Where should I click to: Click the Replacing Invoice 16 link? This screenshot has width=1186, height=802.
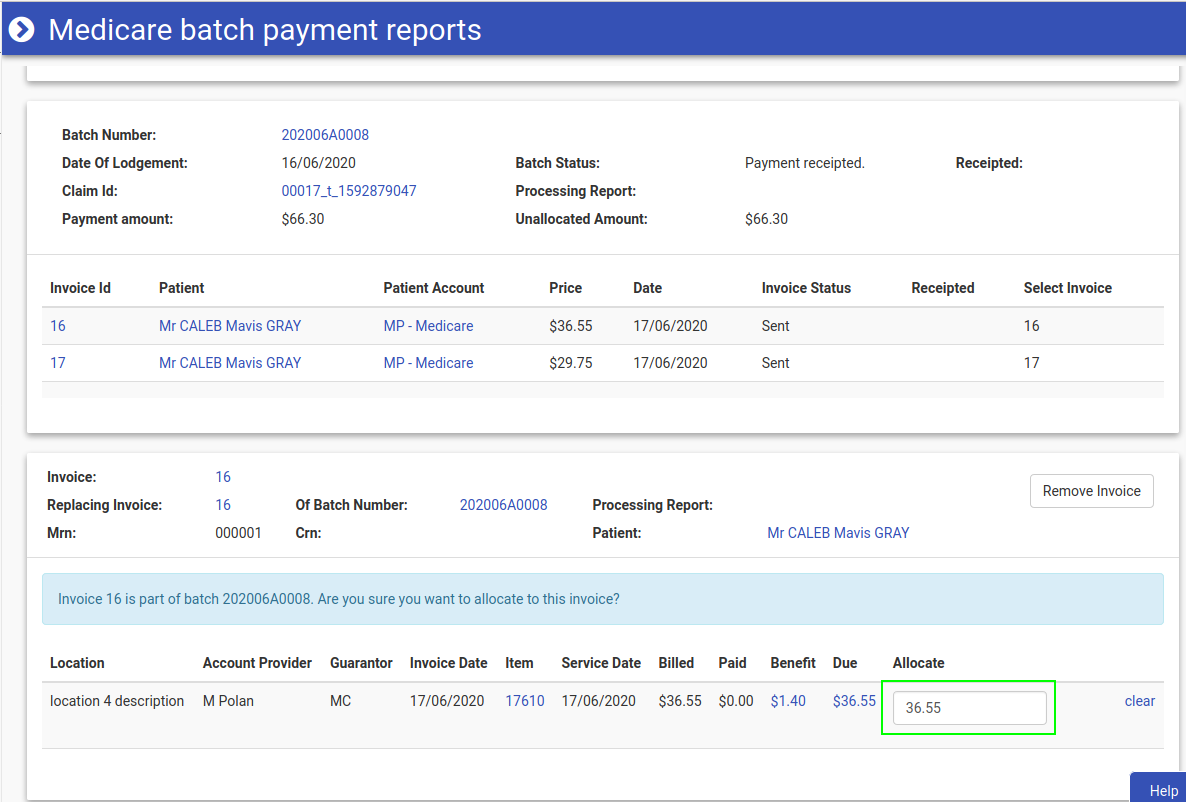[x=223, y=505]
